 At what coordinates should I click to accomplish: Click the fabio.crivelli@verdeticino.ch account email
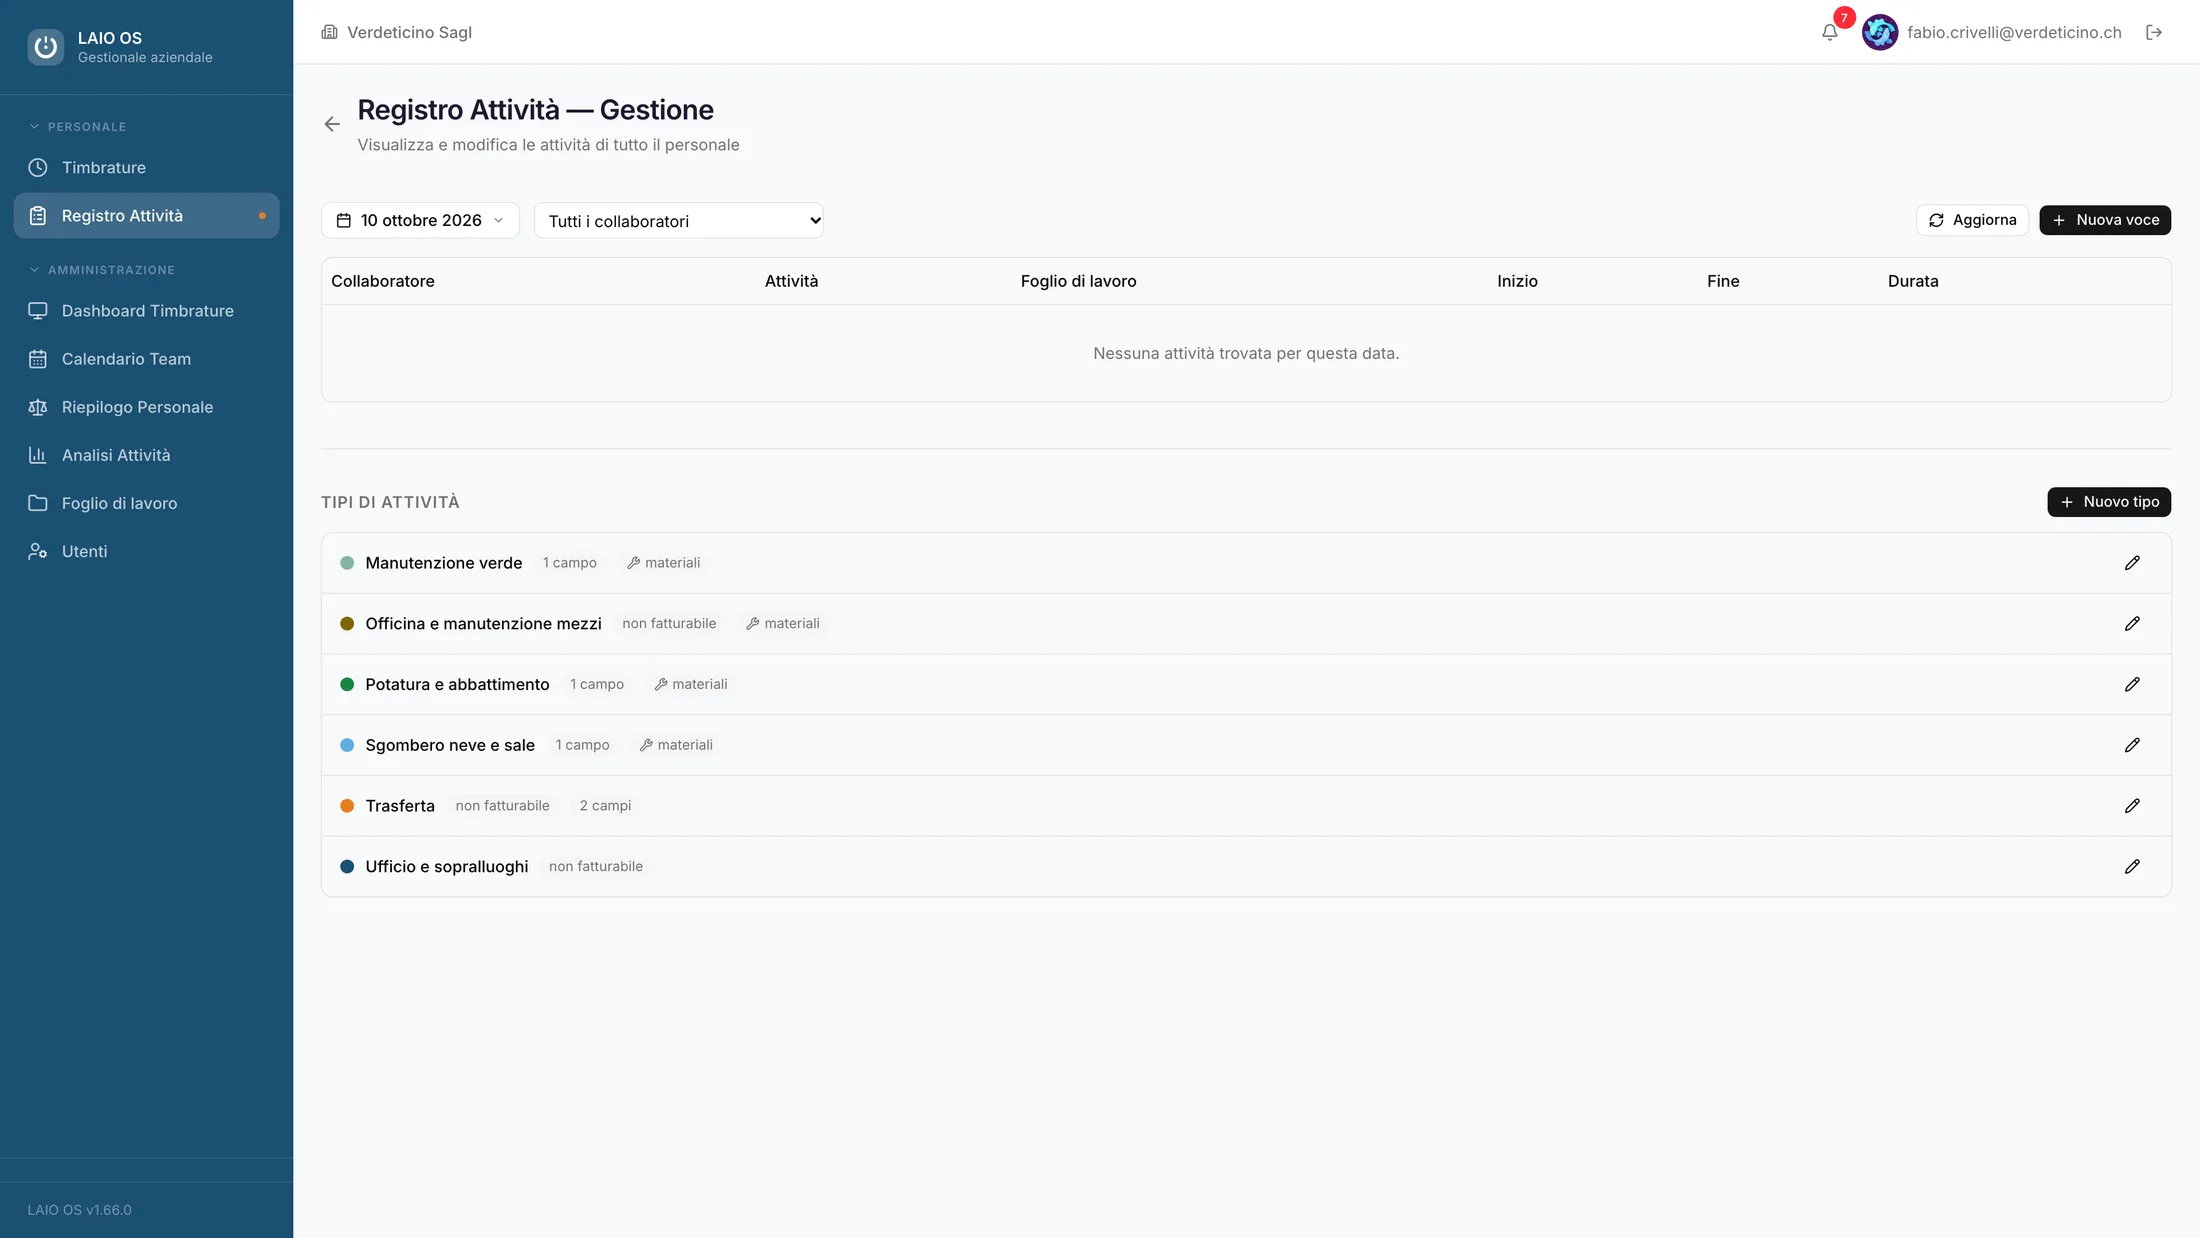pos(2014,32)
